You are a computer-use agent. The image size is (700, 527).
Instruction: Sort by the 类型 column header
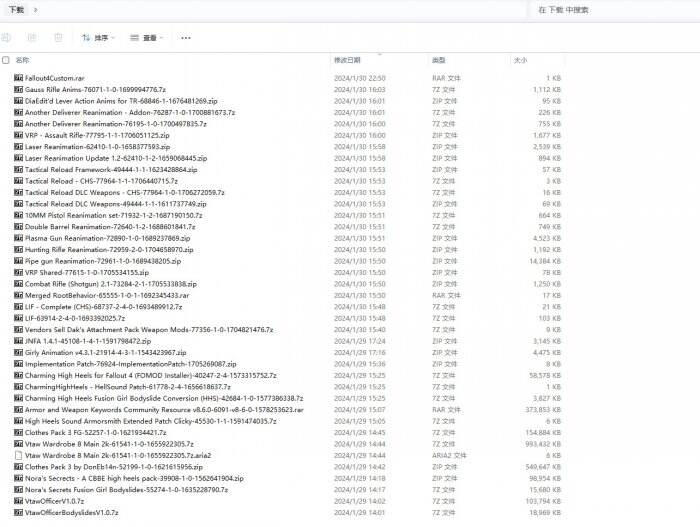point(438,60)
